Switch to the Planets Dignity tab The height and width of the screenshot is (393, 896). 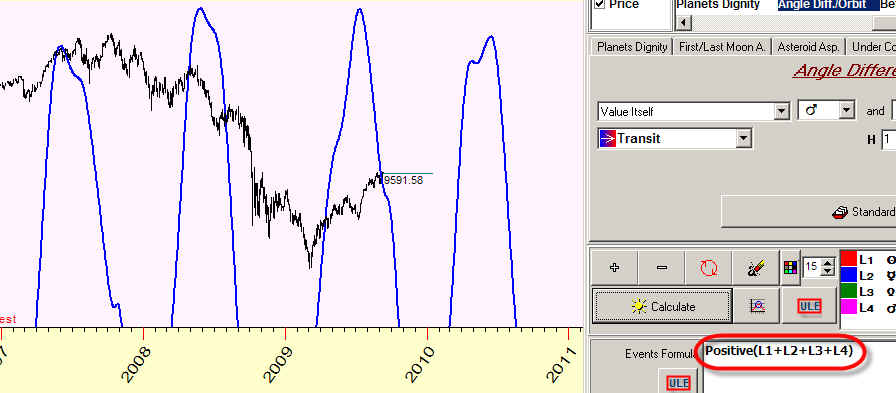pyautogui.click(x=632, y=47)
